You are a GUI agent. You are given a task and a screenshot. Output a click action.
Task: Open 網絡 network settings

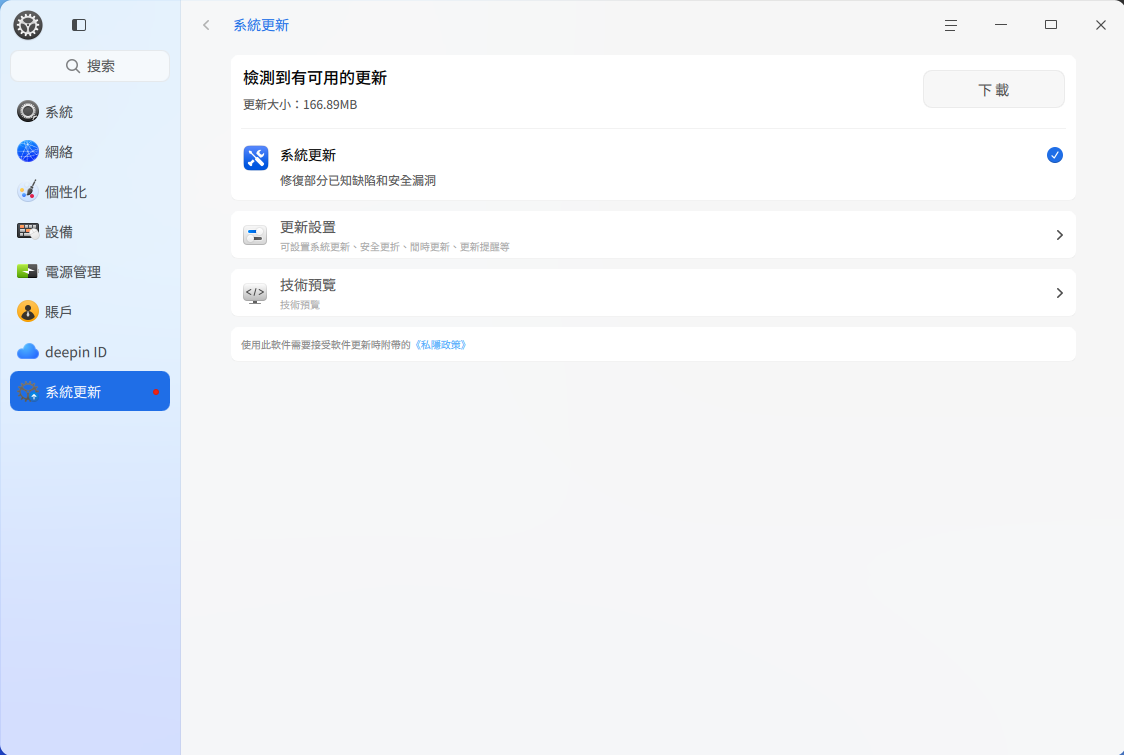click(90, 151)
